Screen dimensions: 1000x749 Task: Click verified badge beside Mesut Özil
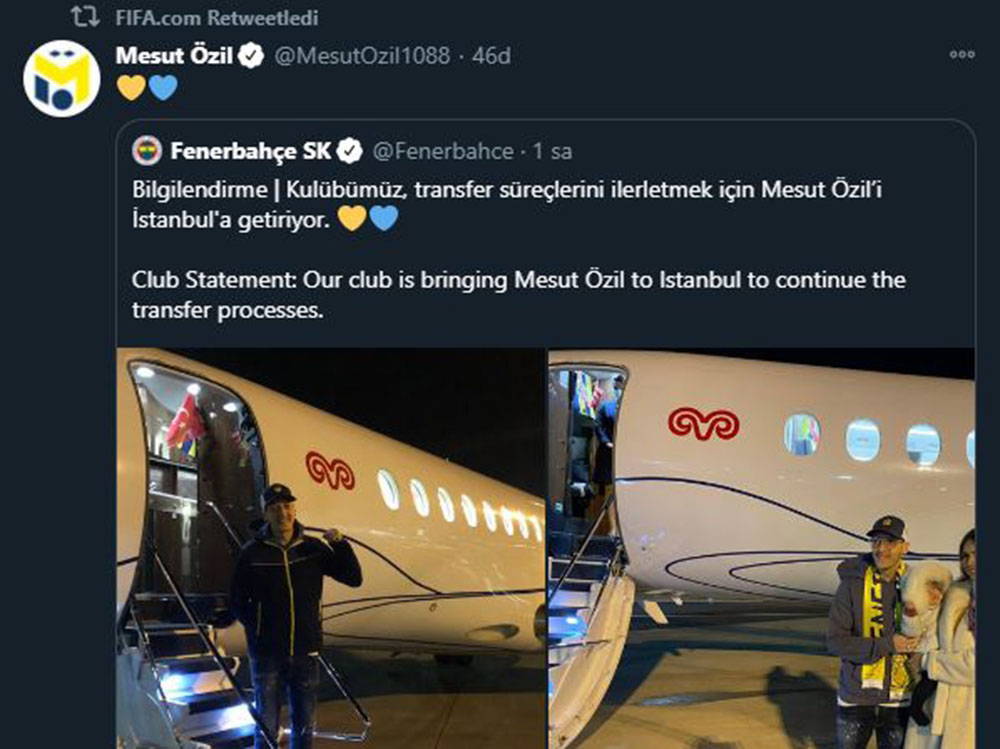coord(253,56)
